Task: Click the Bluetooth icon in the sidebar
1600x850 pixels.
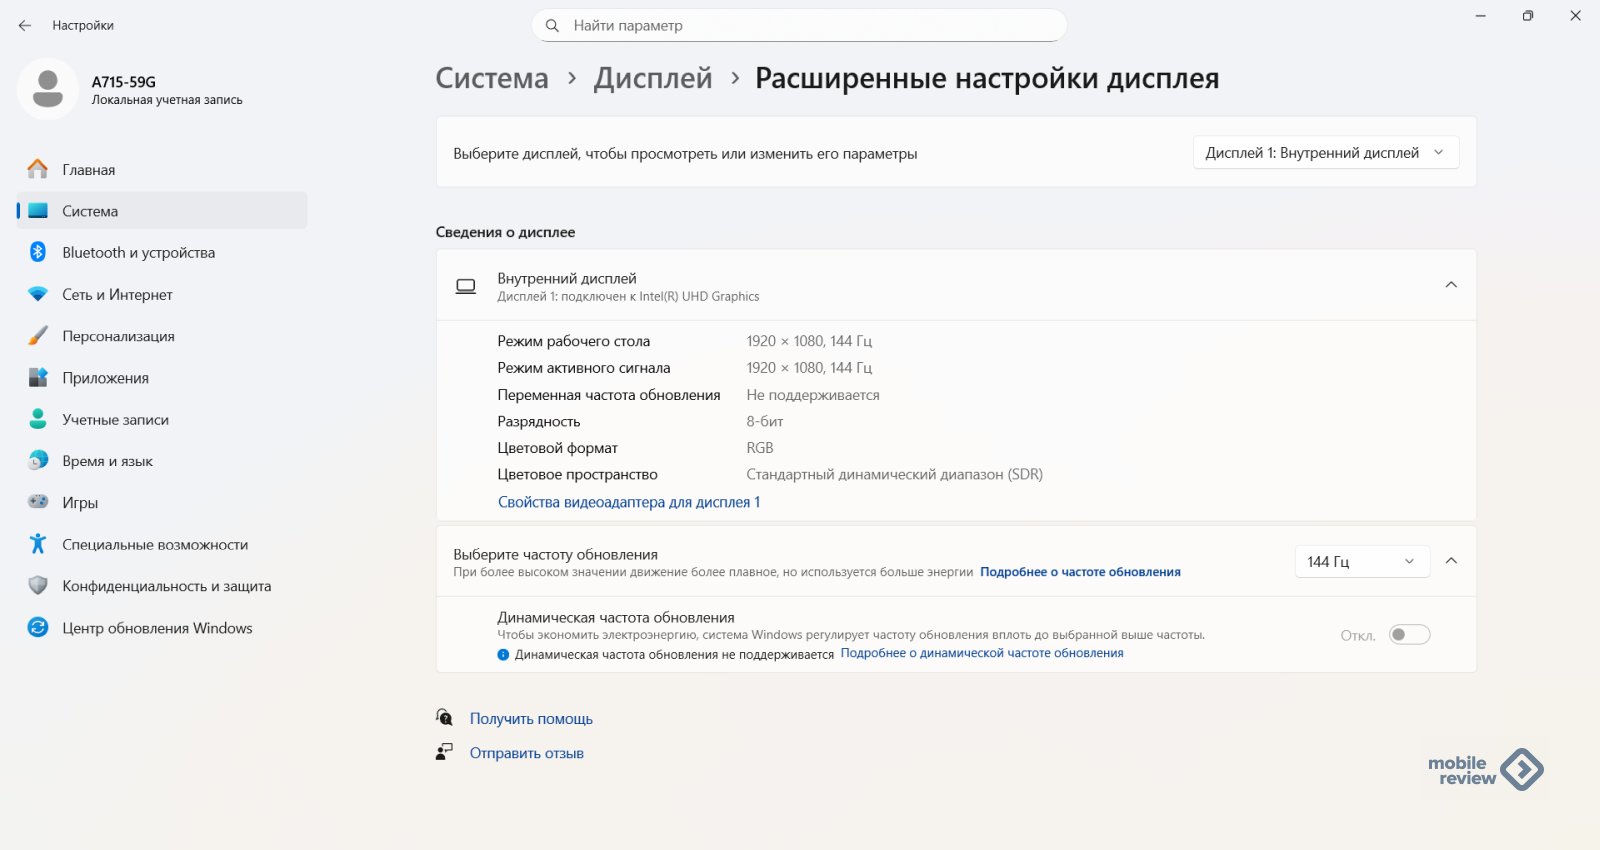Action: pyautogui.click(x=38, y=252)
